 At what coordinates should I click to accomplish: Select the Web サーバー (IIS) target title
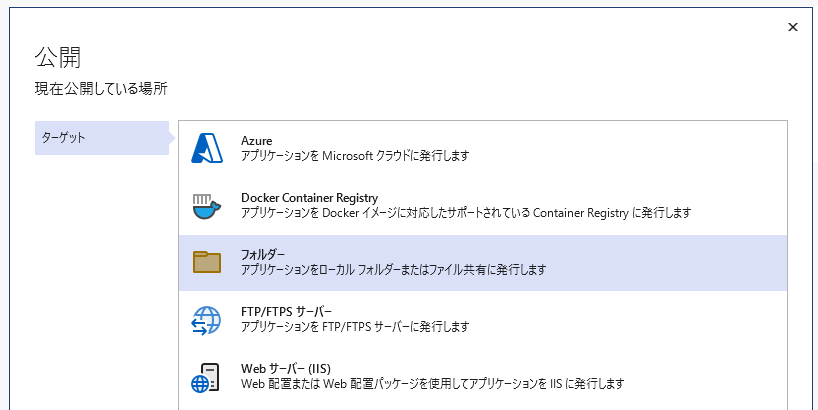pyautogui.click(x=285, y=369)
